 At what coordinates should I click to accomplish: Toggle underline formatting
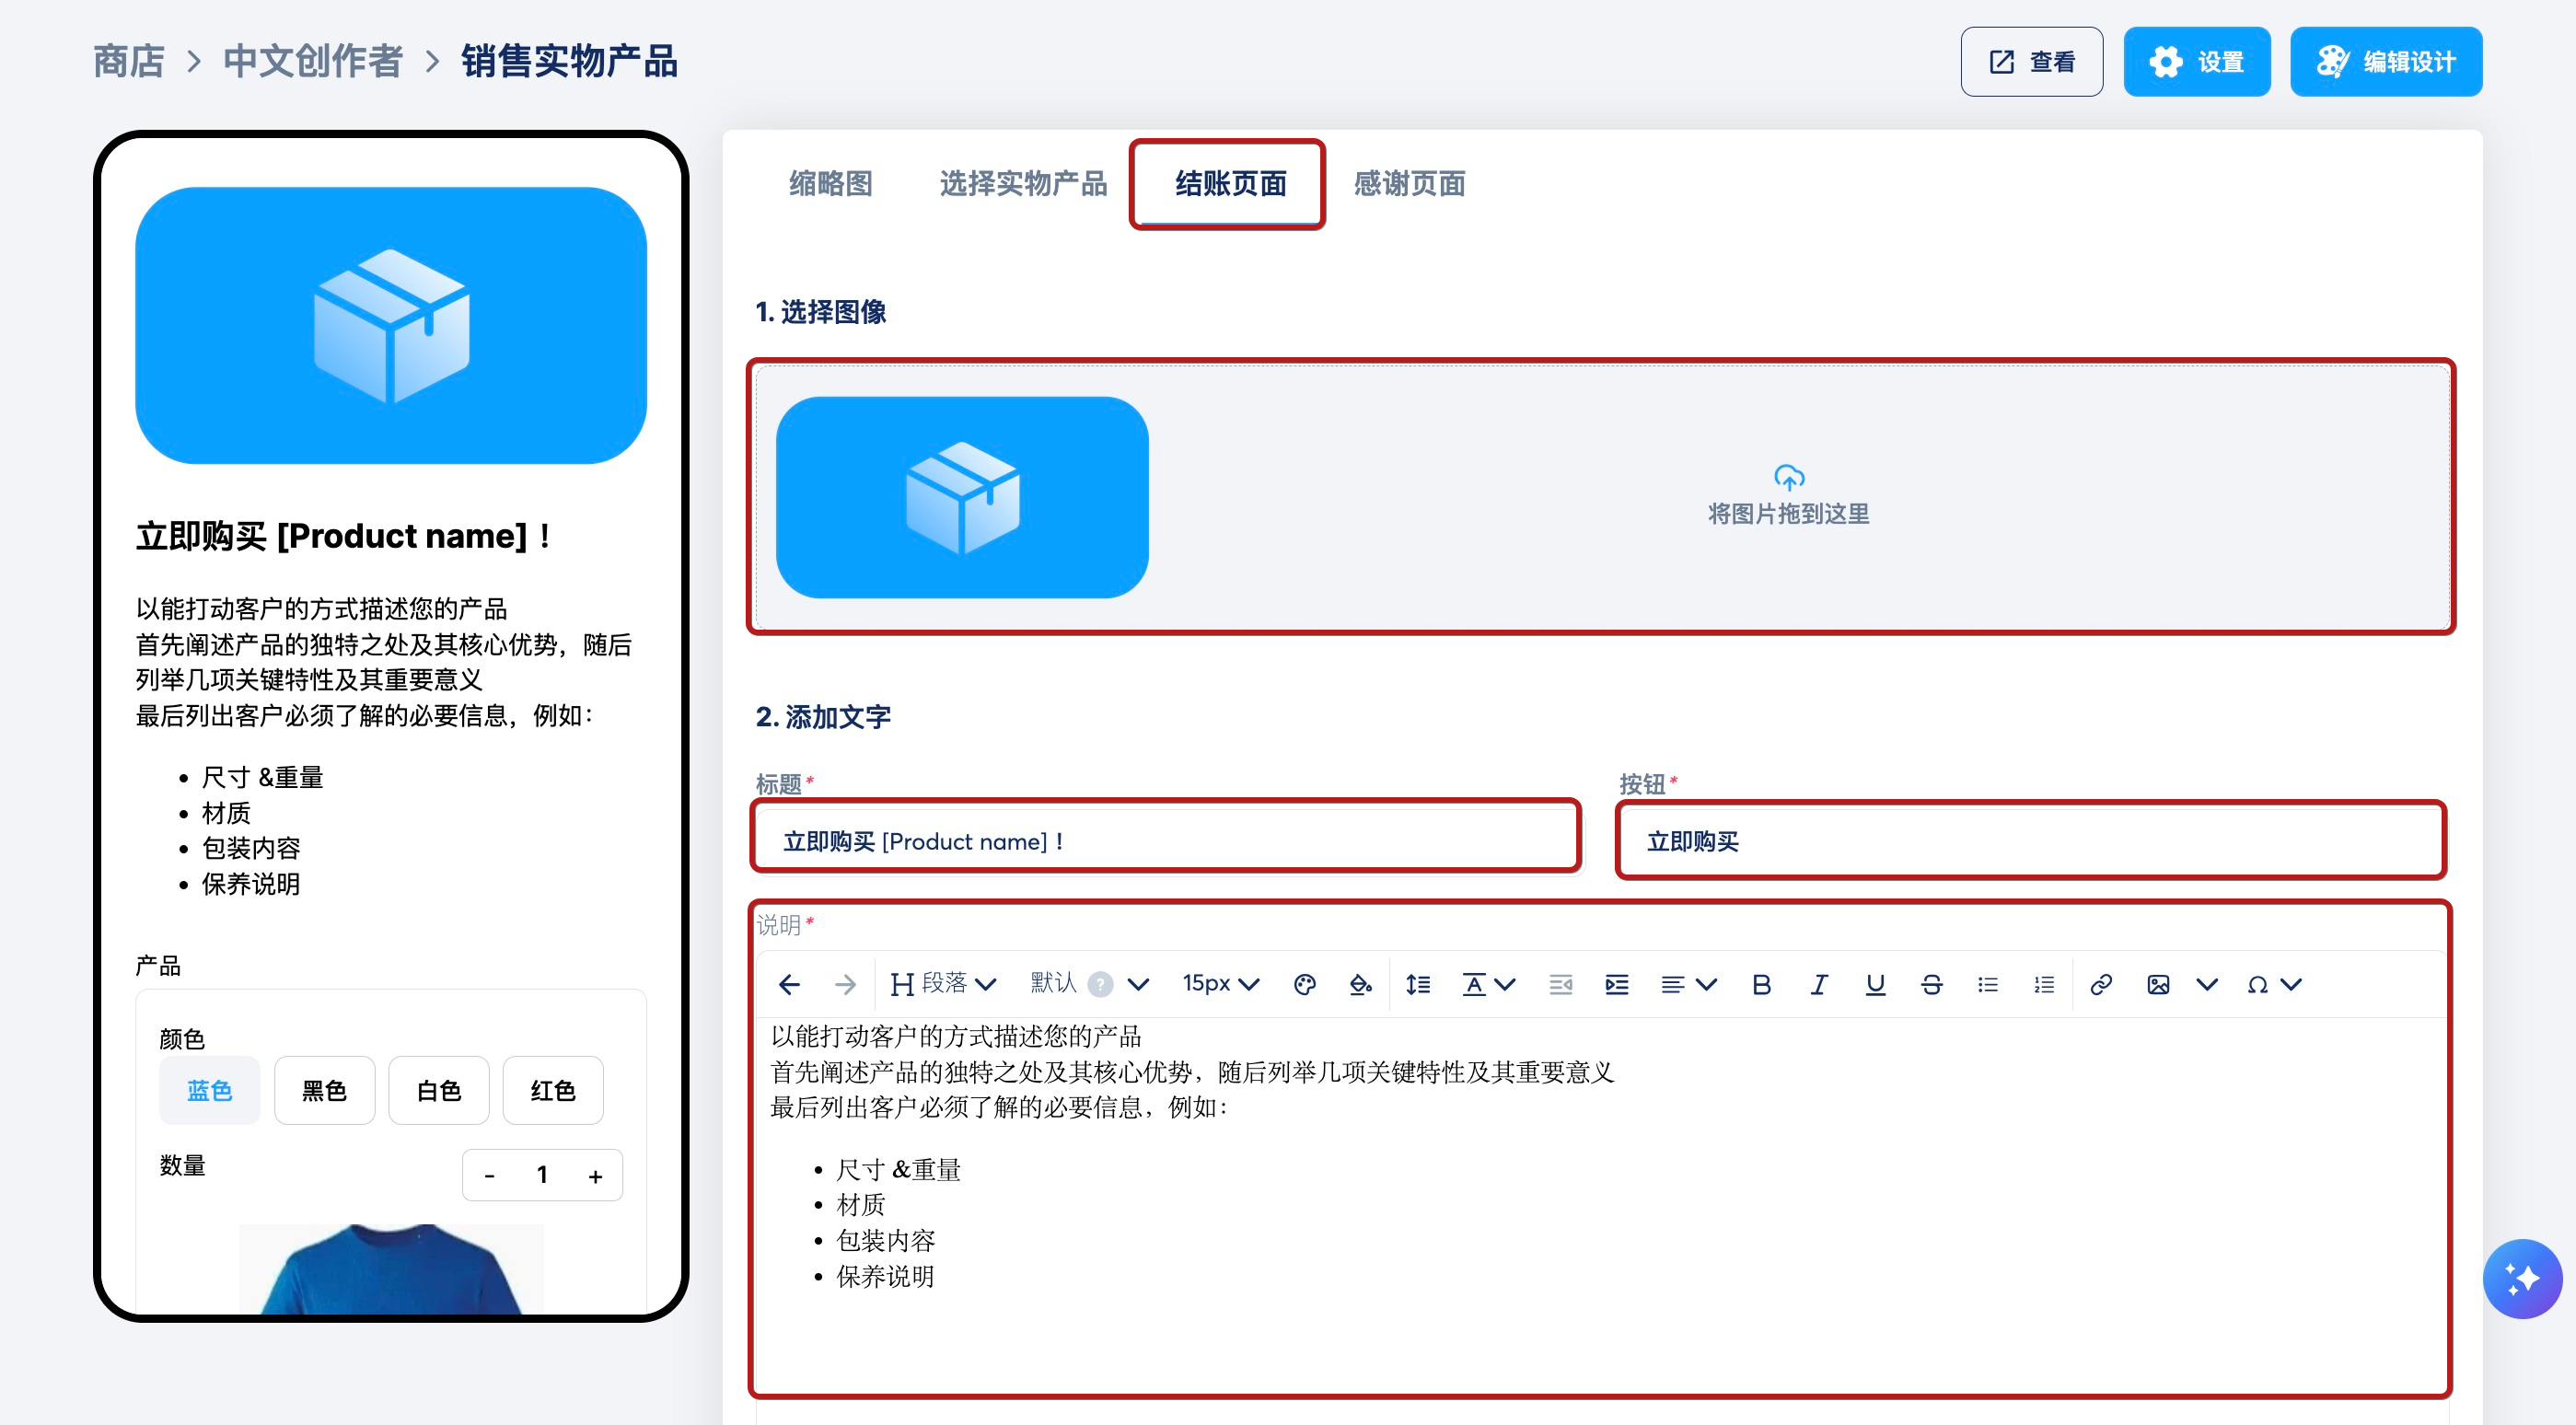tap(1875, 985)
